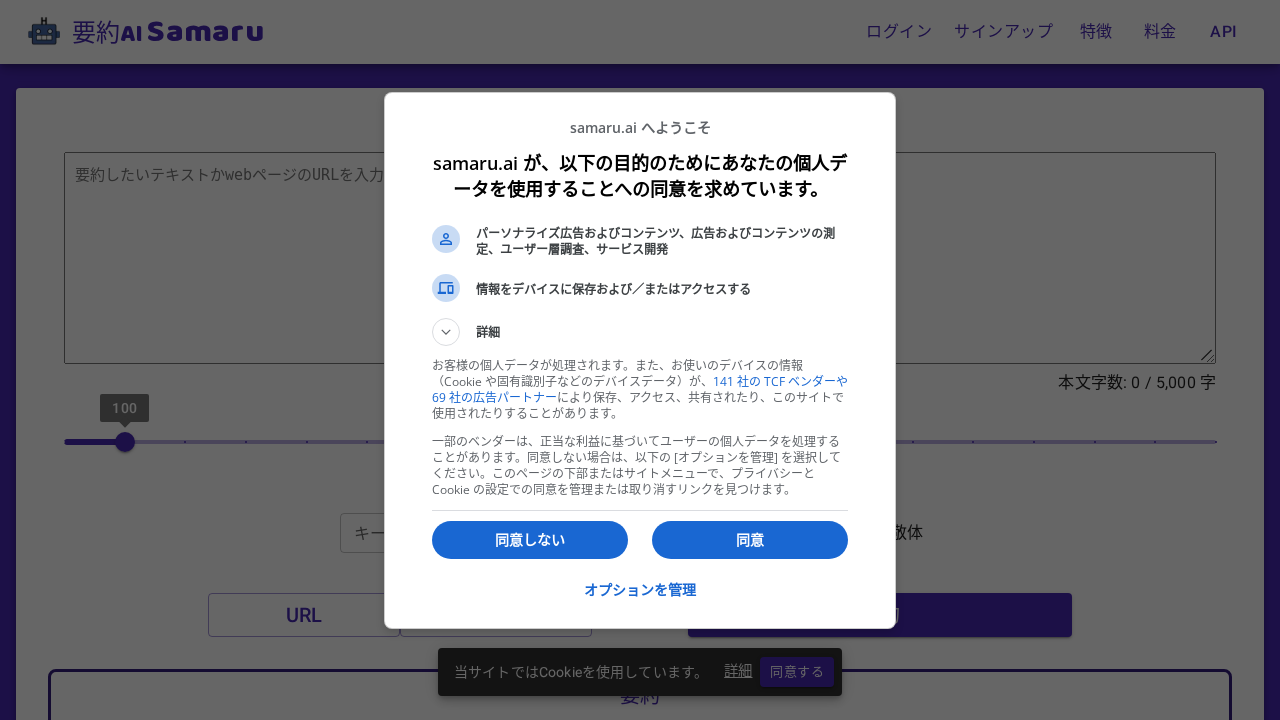Open the サインアップ page from the navigation
The height and width of the screenshot is (720, 1280).
coord(1002,31)
